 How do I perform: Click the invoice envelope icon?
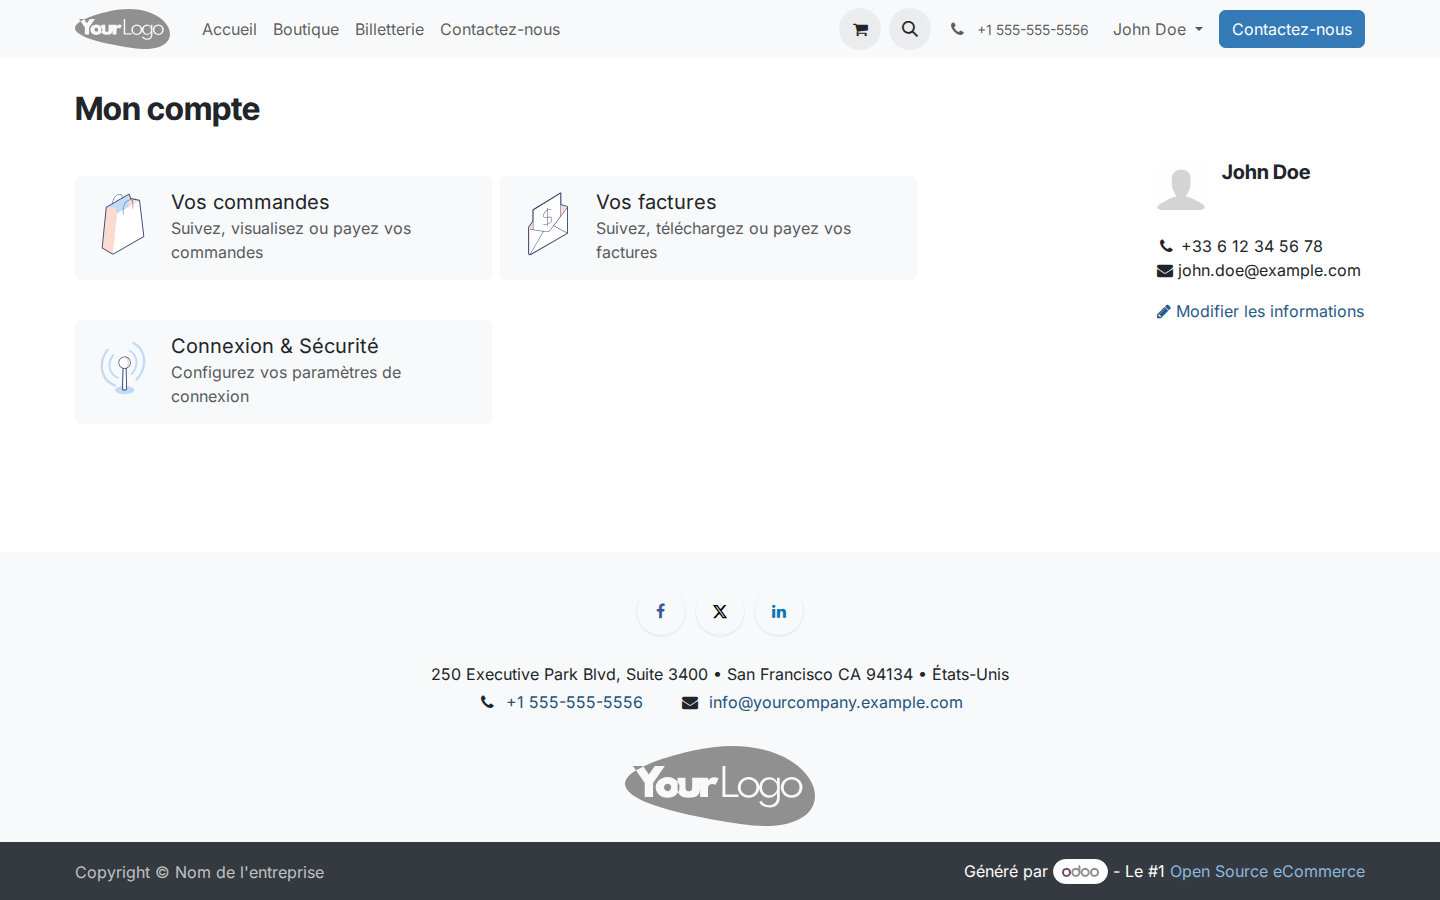point(548,224)
